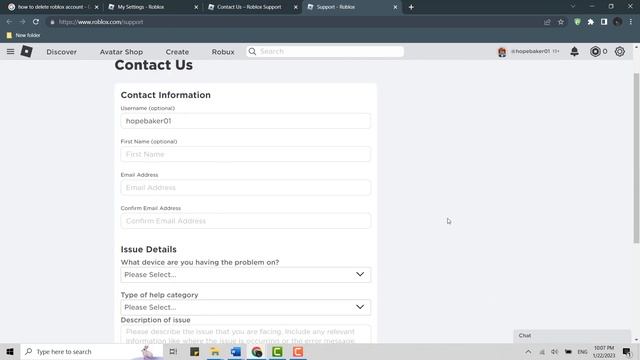This screenshot has width=640, height=360.
Task: Open the notifications bell
Action: click(x=574, y=51)
